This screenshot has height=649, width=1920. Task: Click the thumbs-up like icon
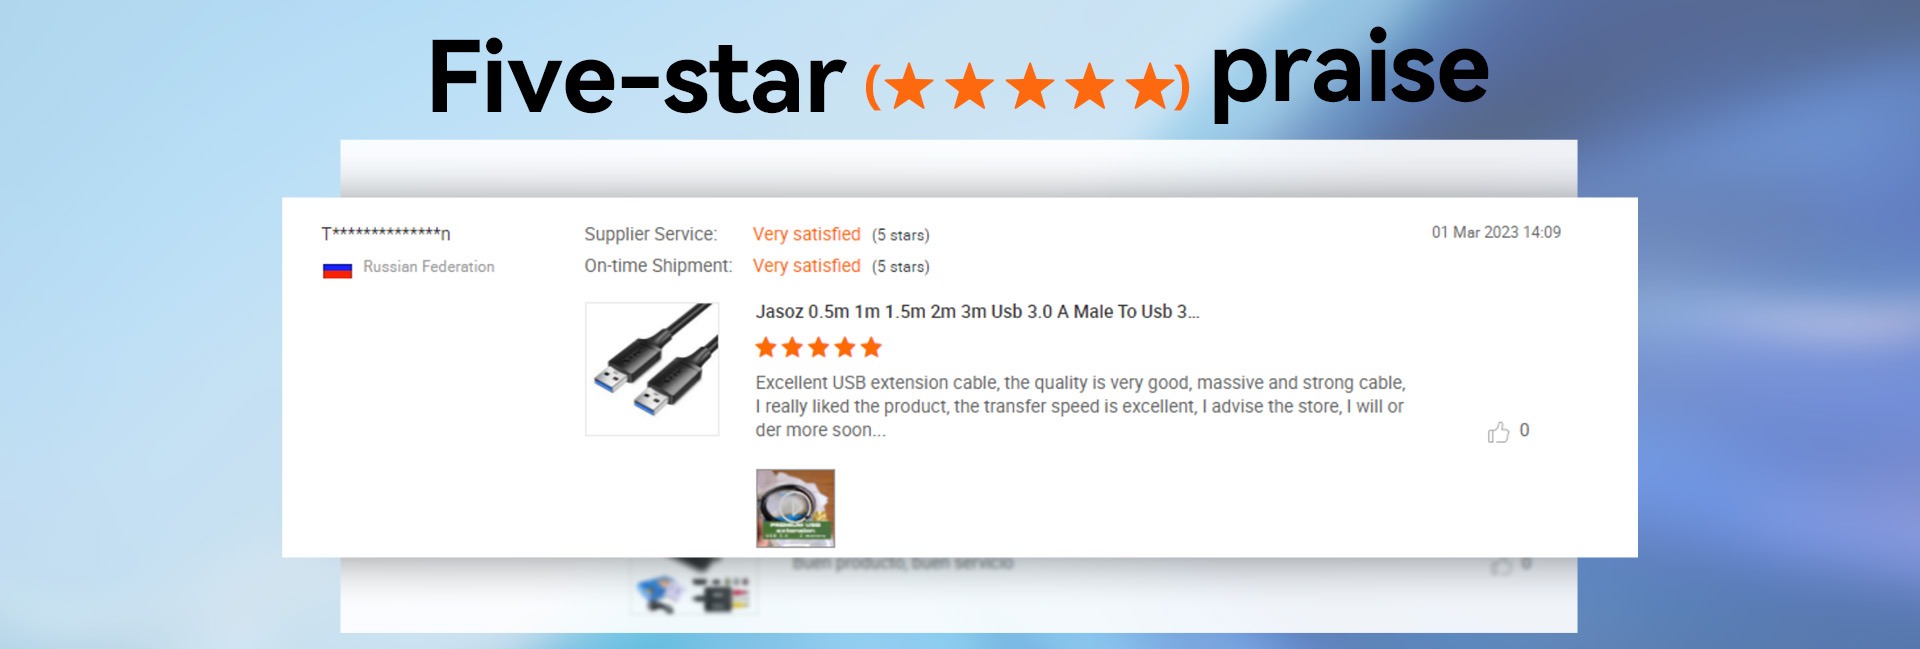(x=1498, y=432)
